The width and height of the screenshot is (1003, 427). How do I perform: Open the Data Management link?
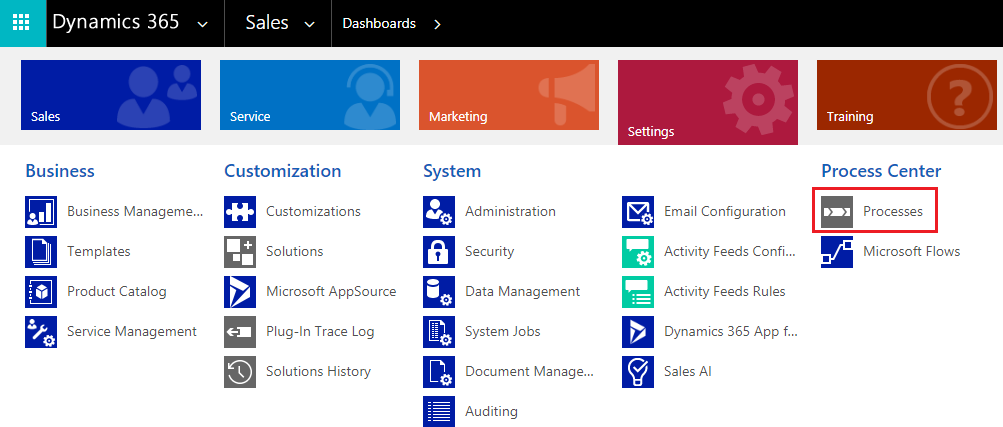523,291
